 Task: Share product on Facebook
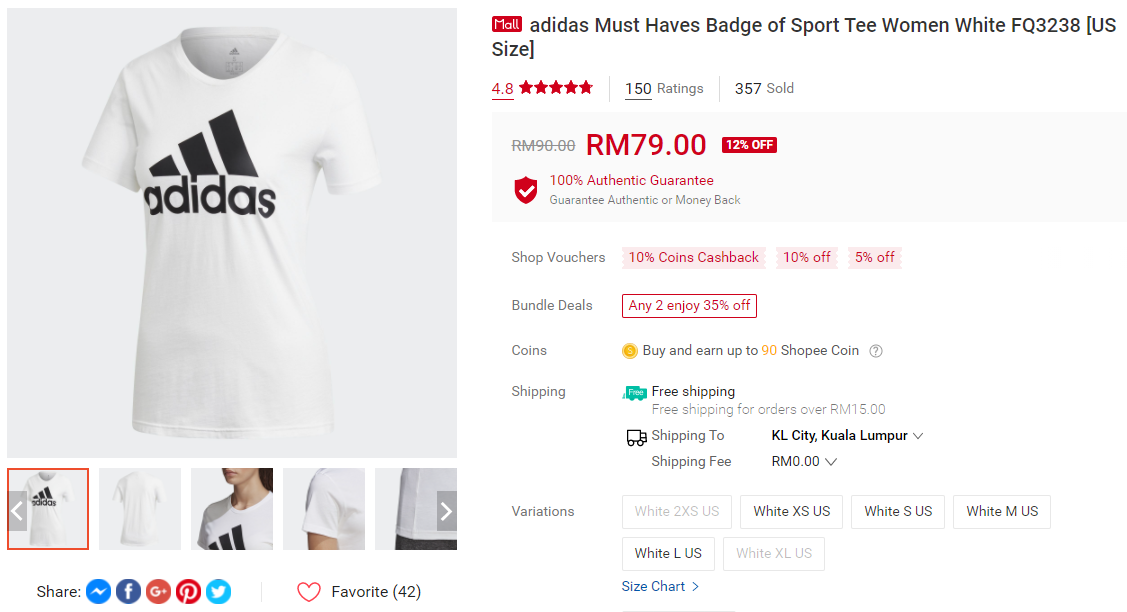pos(128,592)
